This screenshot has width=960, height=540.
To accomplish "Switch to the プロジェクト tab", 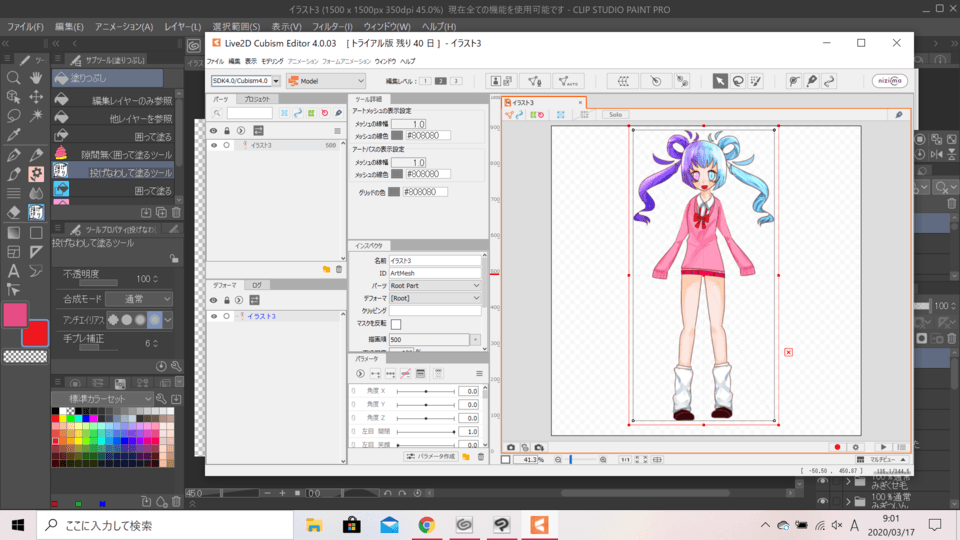I will pos(257,99).
